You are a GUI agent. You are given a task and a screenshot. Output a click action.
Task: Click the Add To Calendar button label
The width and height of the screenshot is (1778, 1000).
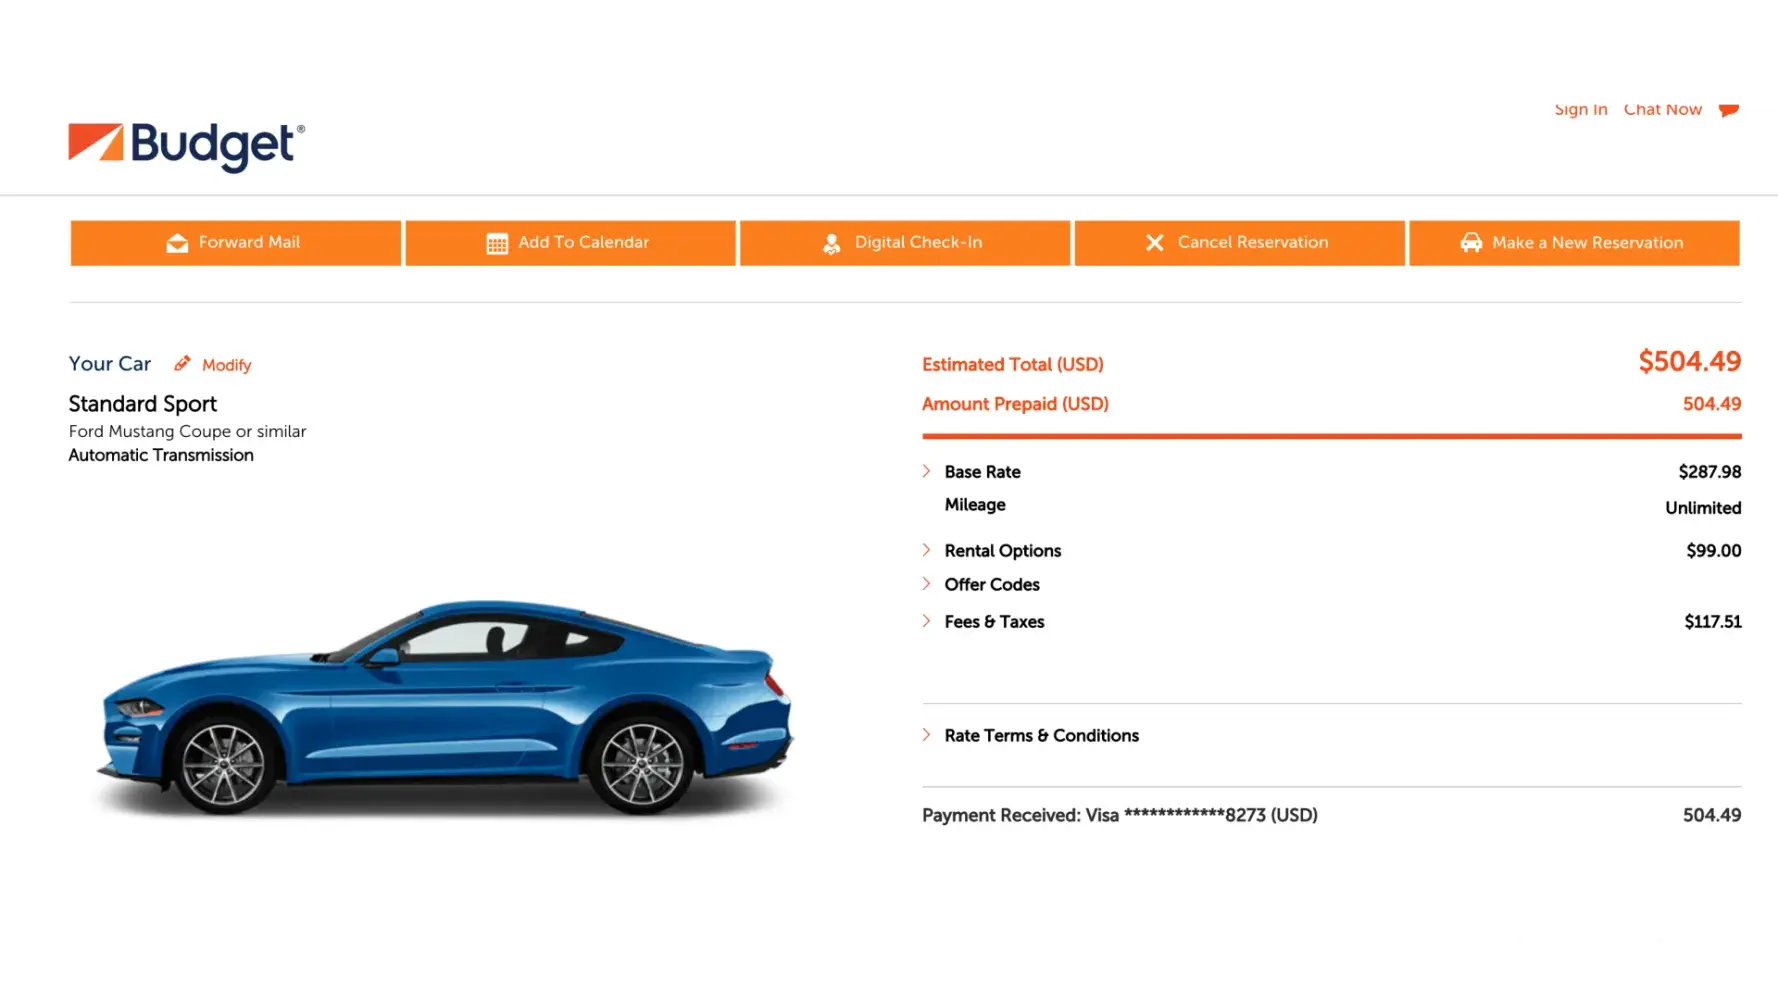[x=584, y=242]
